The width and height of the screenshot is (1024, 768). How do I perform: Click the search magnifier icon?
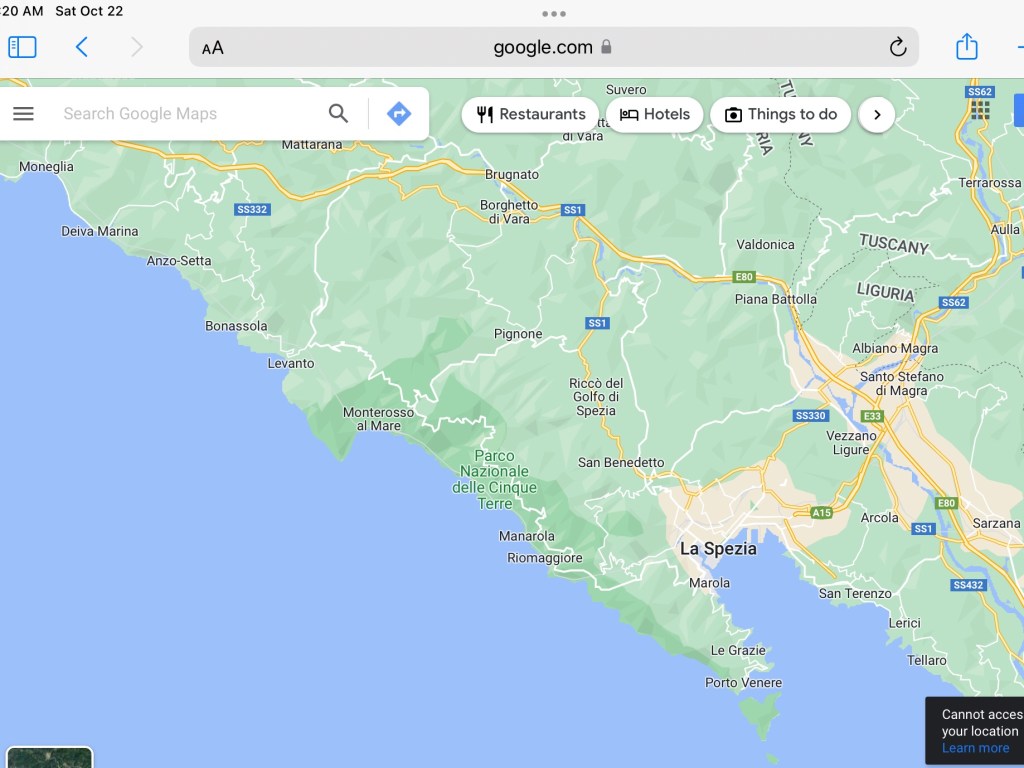click(339, 114)
